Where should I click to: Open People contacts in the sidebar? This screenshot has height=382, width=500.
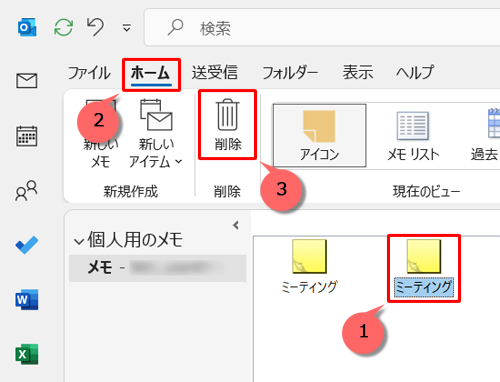point(27,191)
